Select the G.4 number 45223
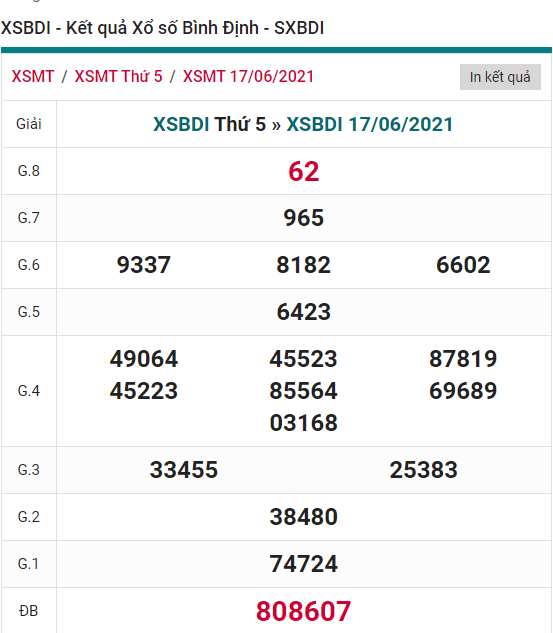 pos(144,390)
